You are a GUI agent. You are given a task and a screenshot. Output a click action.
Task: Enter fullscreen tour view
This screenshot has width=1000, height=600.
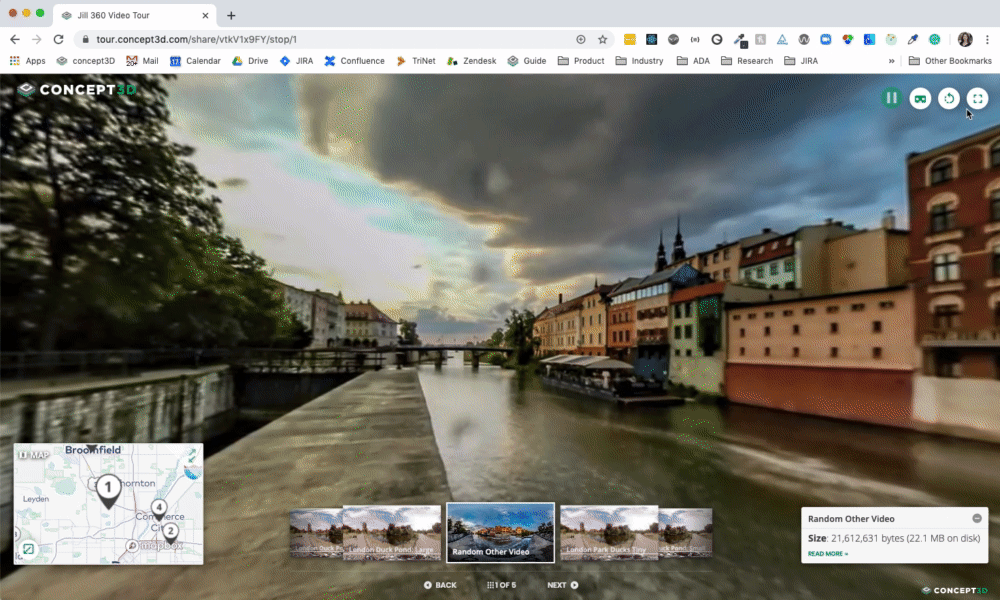[x=977, y=98]
